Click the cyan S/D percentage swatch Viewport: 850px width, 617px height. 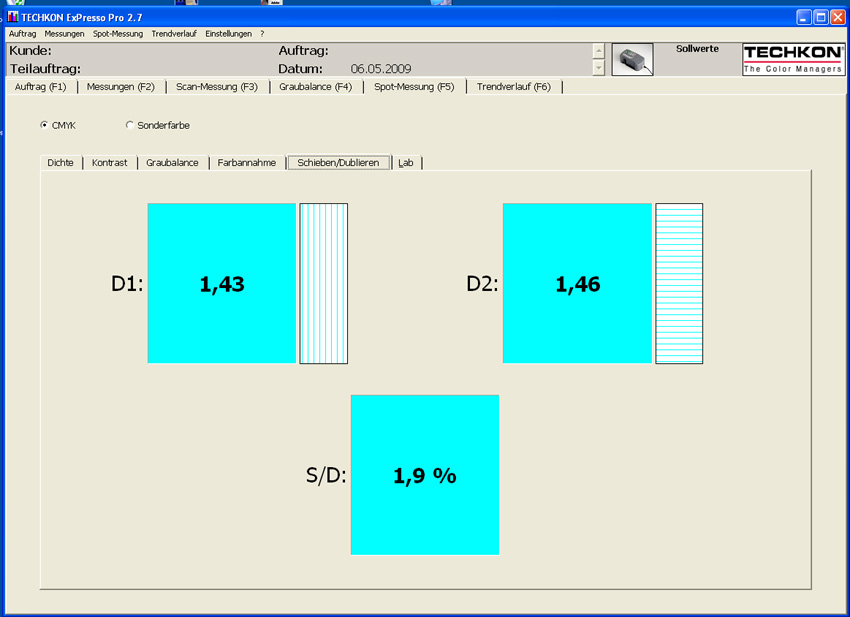pyautogui.click(x=425, y=475)
